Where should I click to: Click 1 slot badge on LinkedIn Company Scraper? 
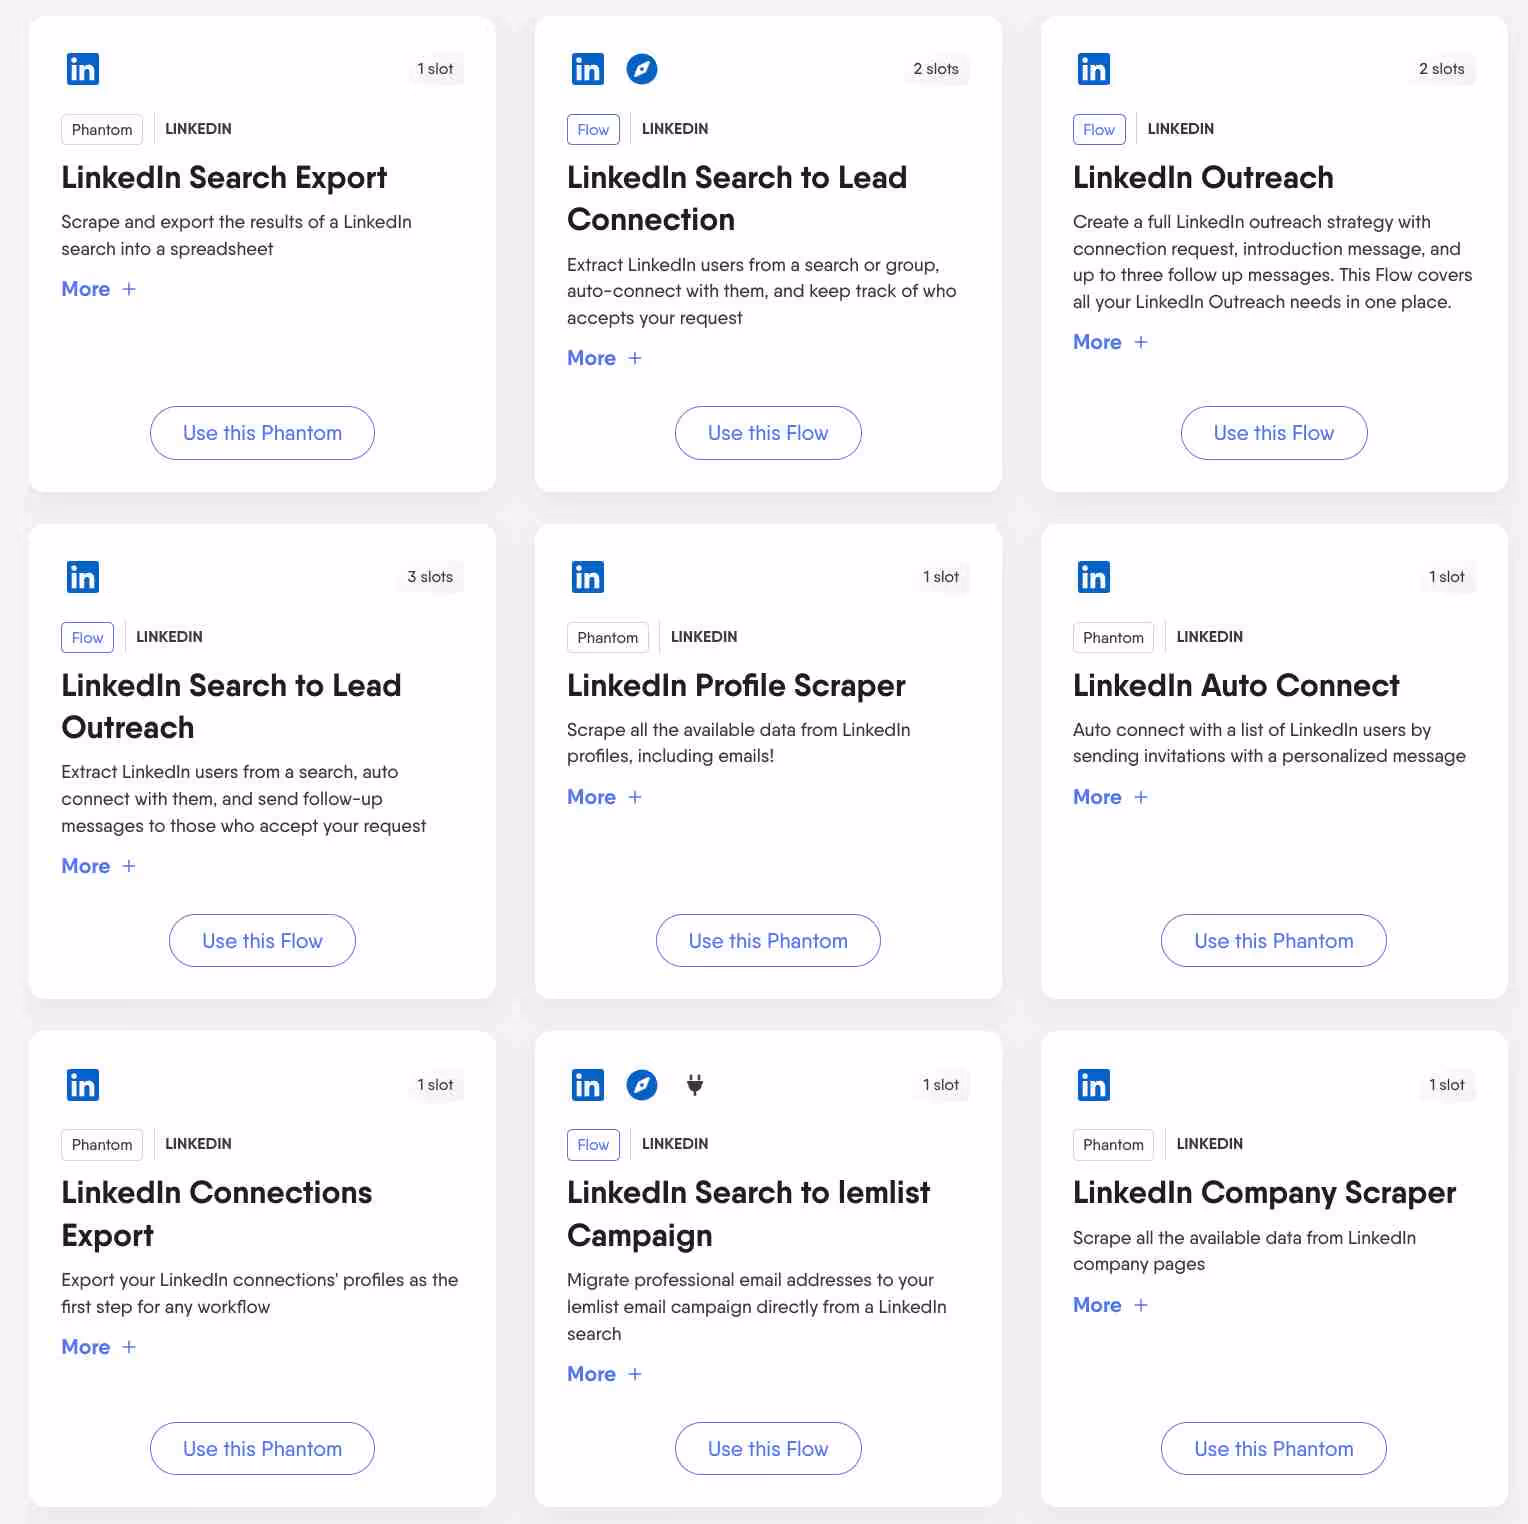(x=1447, y=1085)
